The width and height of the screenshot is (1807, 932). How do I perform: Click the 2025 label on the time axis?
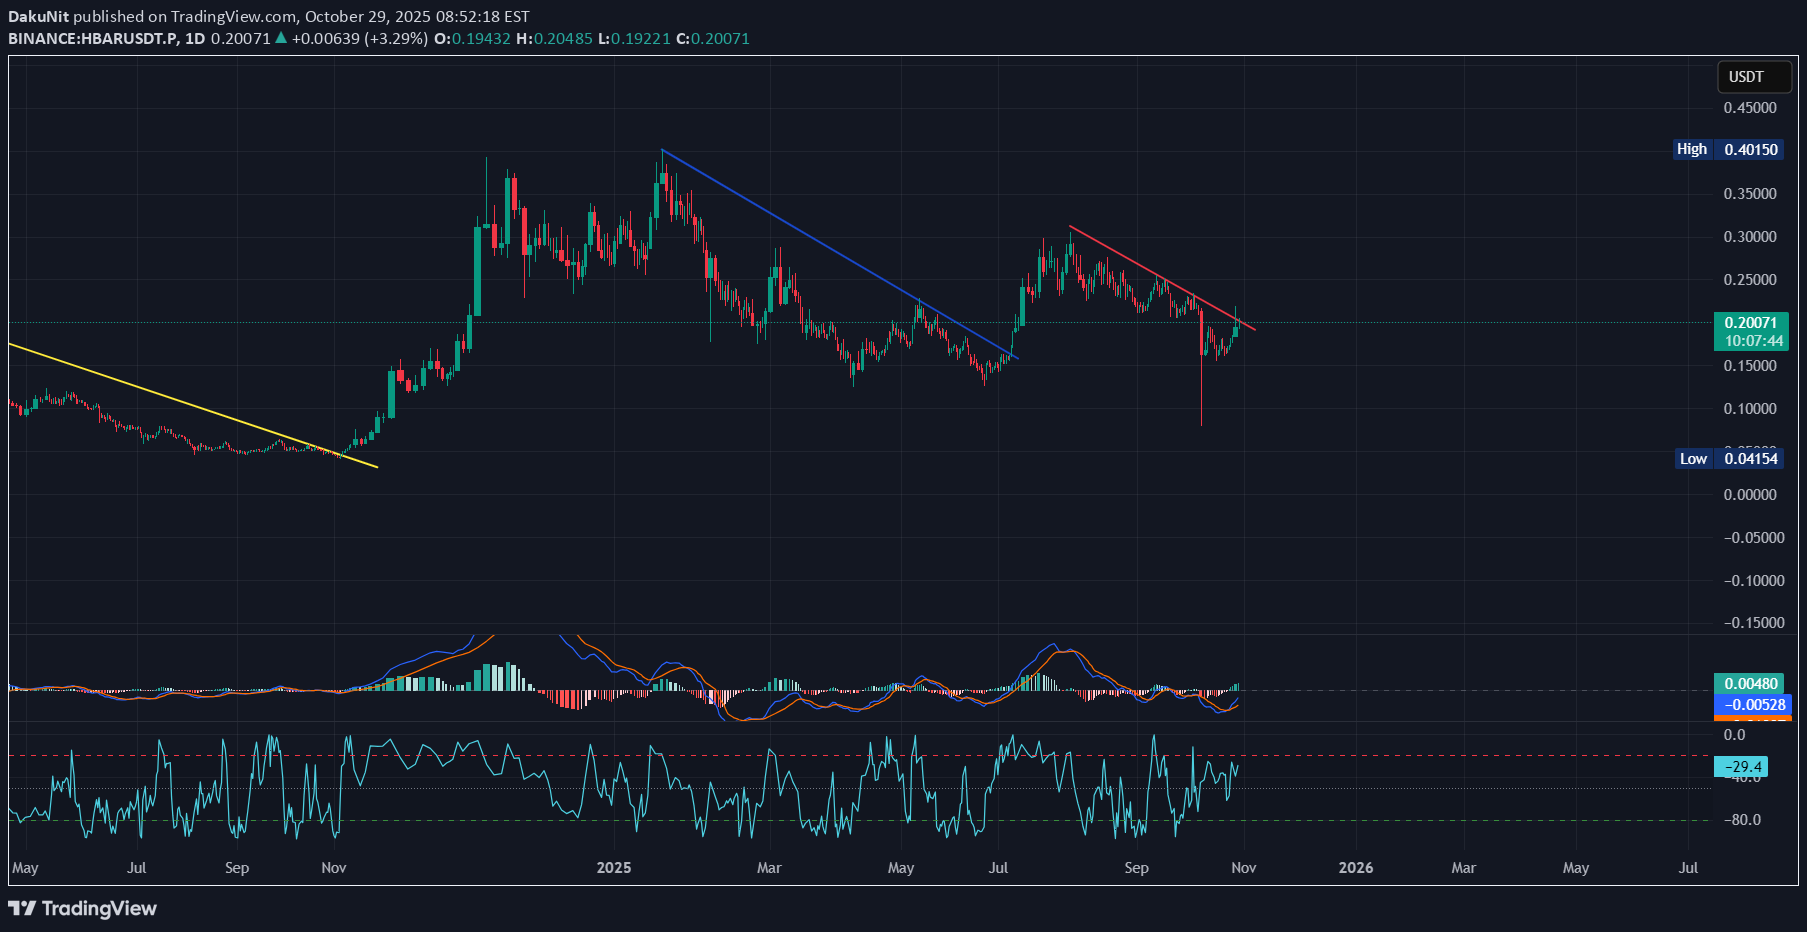(x=613, y=867)
